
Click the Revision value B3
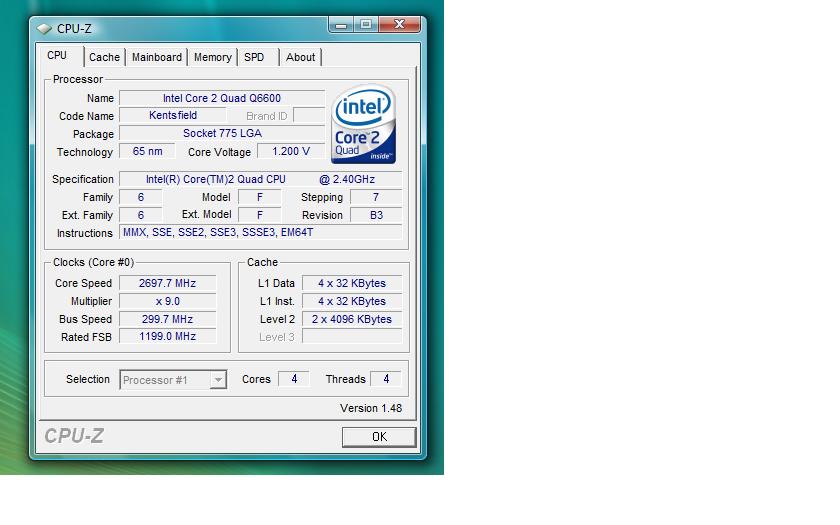pos(376,215)
